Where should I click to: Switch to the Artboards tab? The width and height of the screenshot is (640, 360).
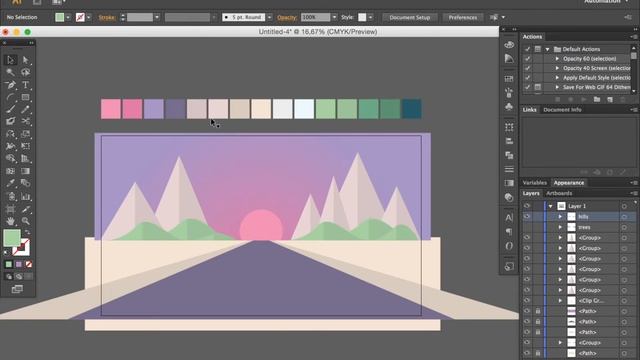coord(559,193)
